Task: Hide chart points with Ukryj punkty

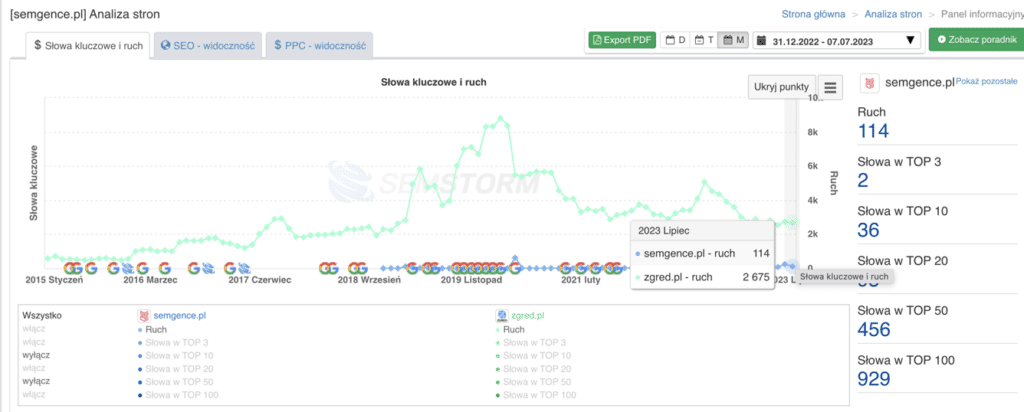Action: click(780, 87)
